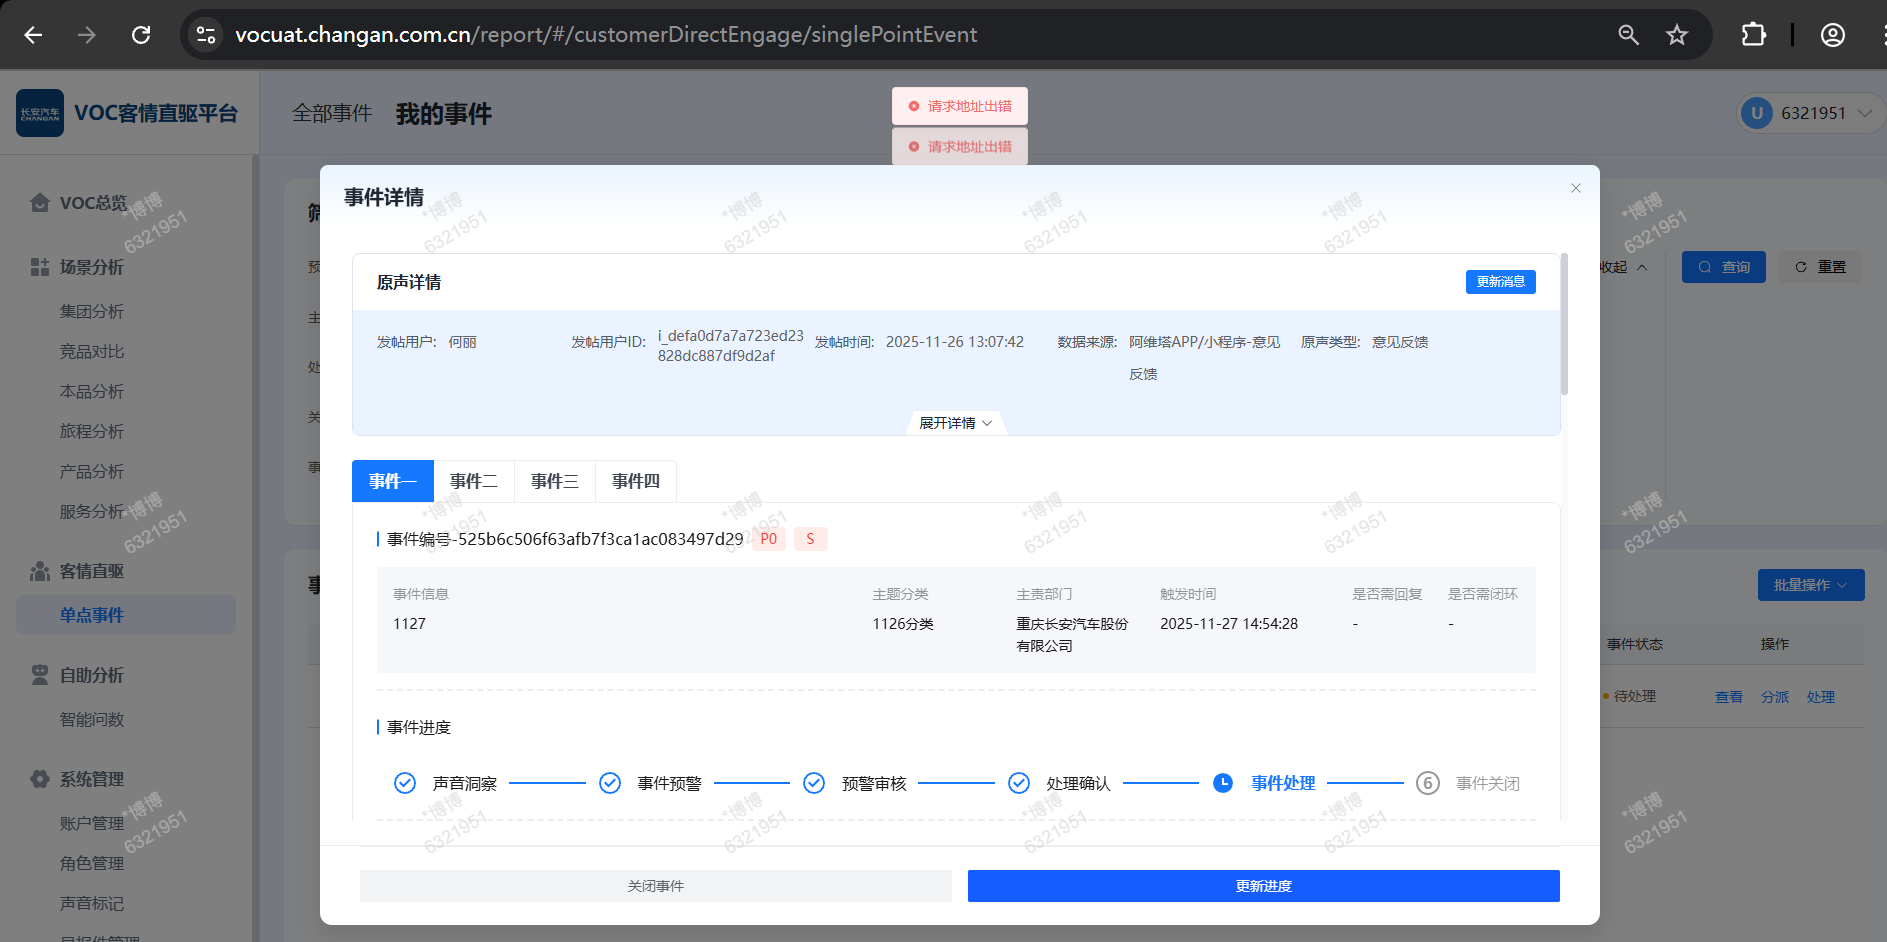Click the site information icon in address bar
This screenshot has height=942, width=1887.
[x=206, y=35]
